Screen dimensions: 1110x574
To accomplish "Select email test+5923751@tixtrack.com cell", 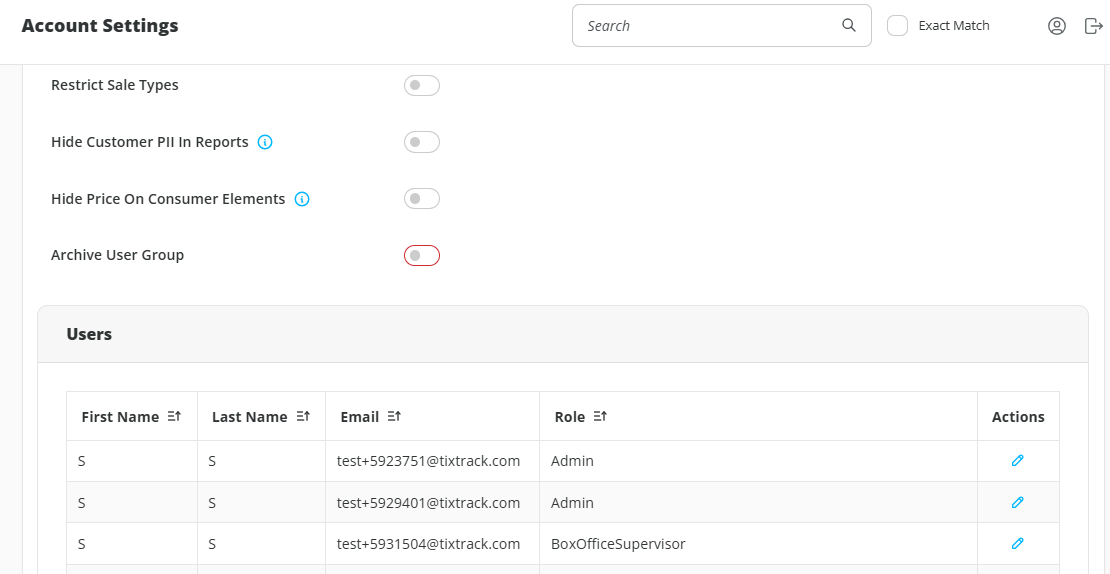I will (x=432, y=461).
